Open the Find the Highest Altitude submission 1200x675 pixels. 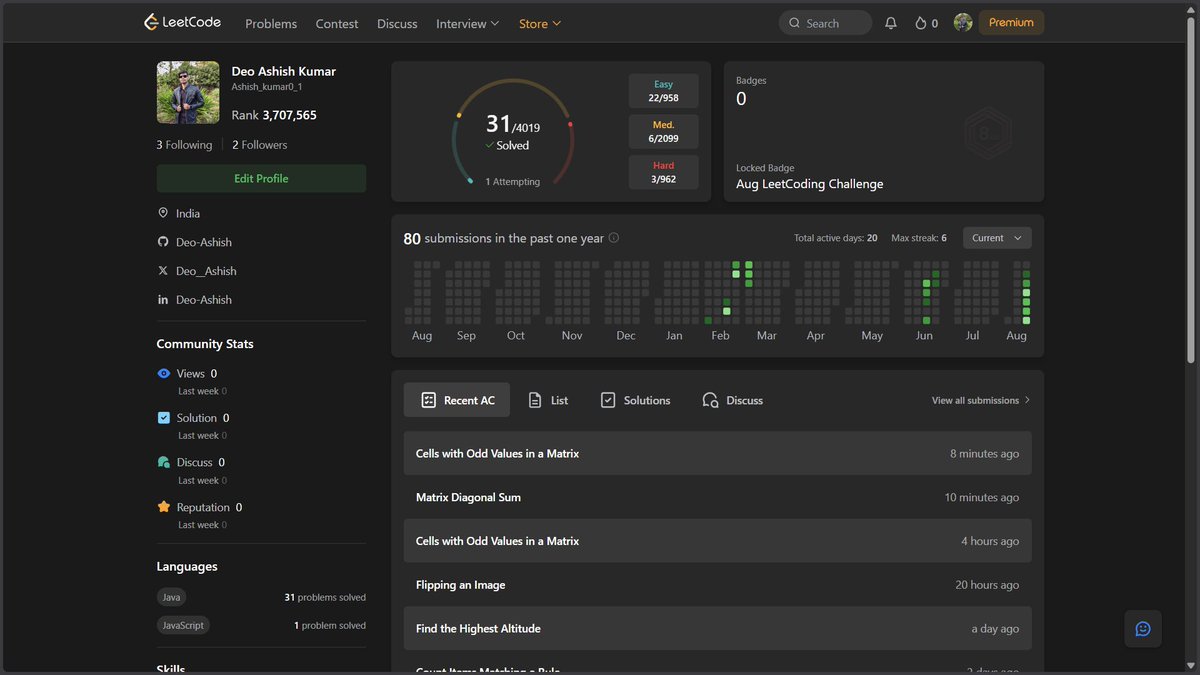718,629
